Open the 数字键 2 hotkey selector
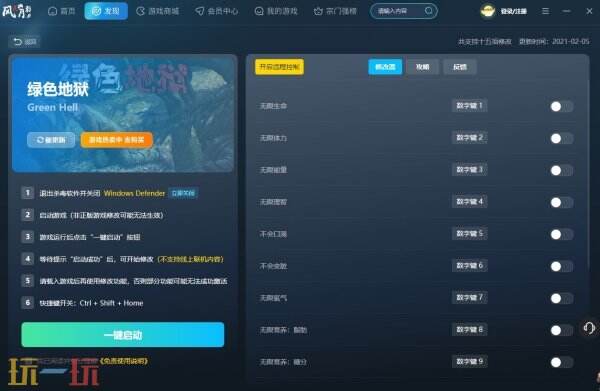600x391 pixels. coord(470,138)
